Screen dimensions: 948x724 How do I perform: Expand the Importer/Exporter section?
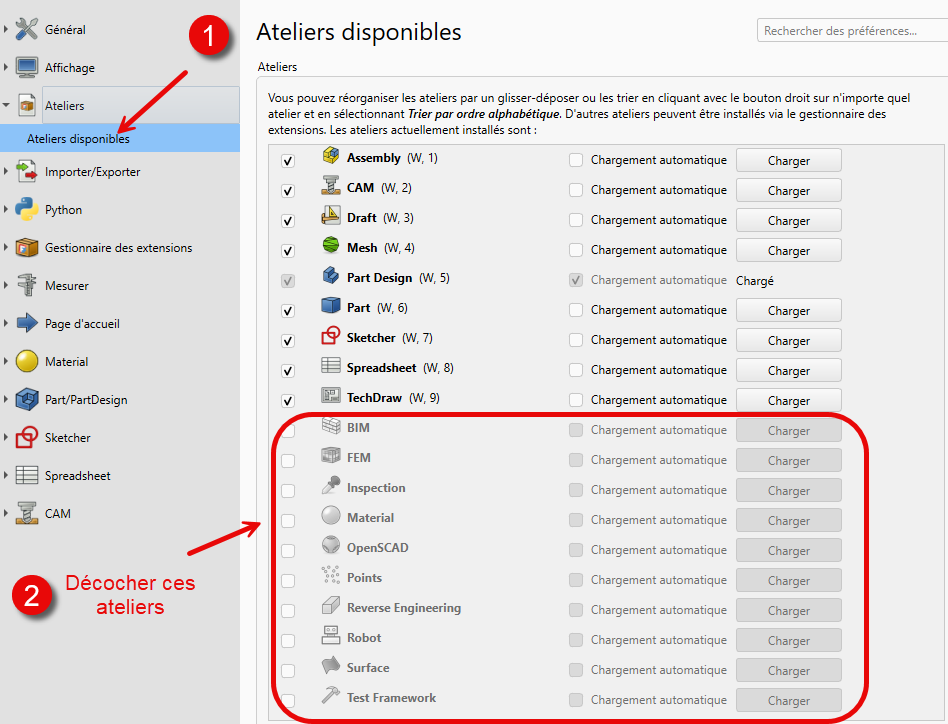pyautogui.click(x=6, y=172)
